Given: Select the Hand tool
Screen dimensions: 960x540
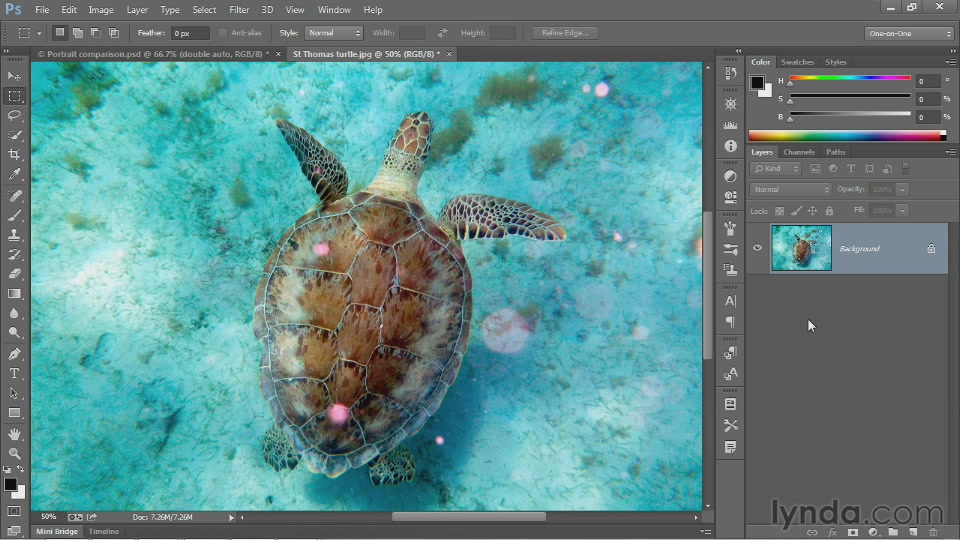Looking at the screenshot, I should tap(14, 434).
